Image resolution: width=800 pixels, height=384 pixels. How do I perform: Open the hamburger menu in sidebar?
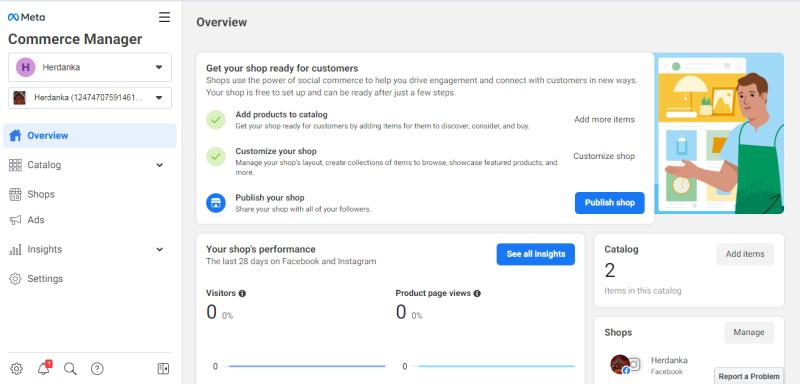tap(164, 17)
